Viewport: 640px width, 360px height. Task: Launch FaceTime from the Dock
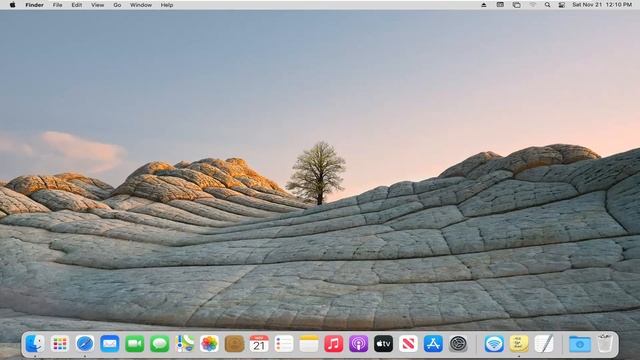tap(135, 344)
